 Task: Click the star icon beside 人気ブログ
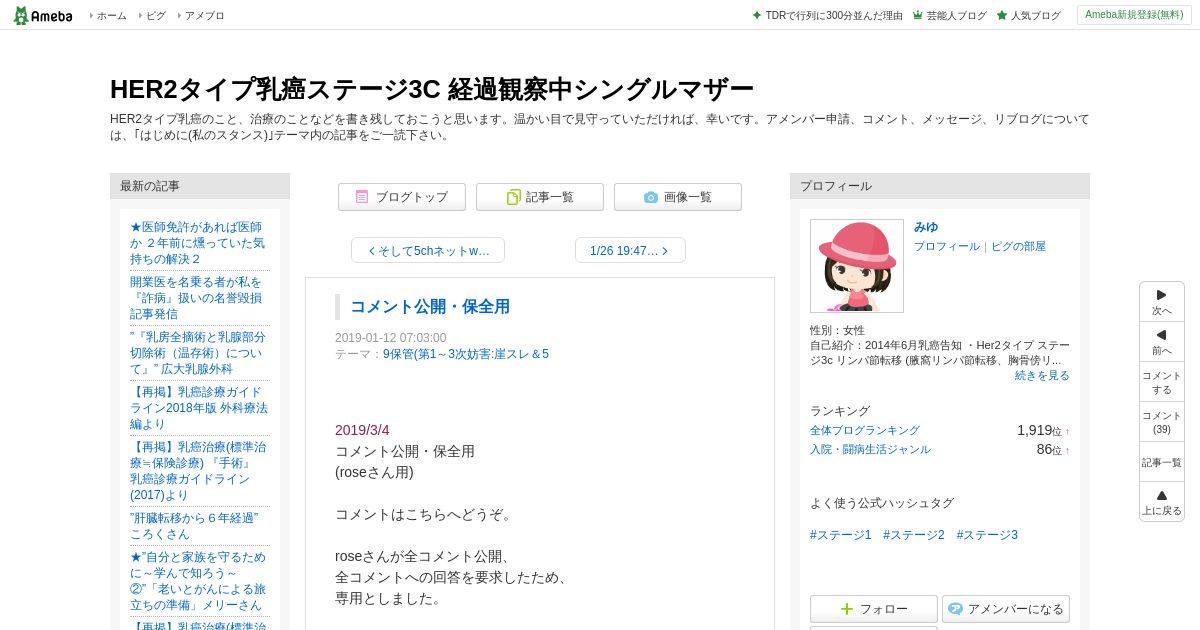pyautogui.click(x=1002, y=16)
